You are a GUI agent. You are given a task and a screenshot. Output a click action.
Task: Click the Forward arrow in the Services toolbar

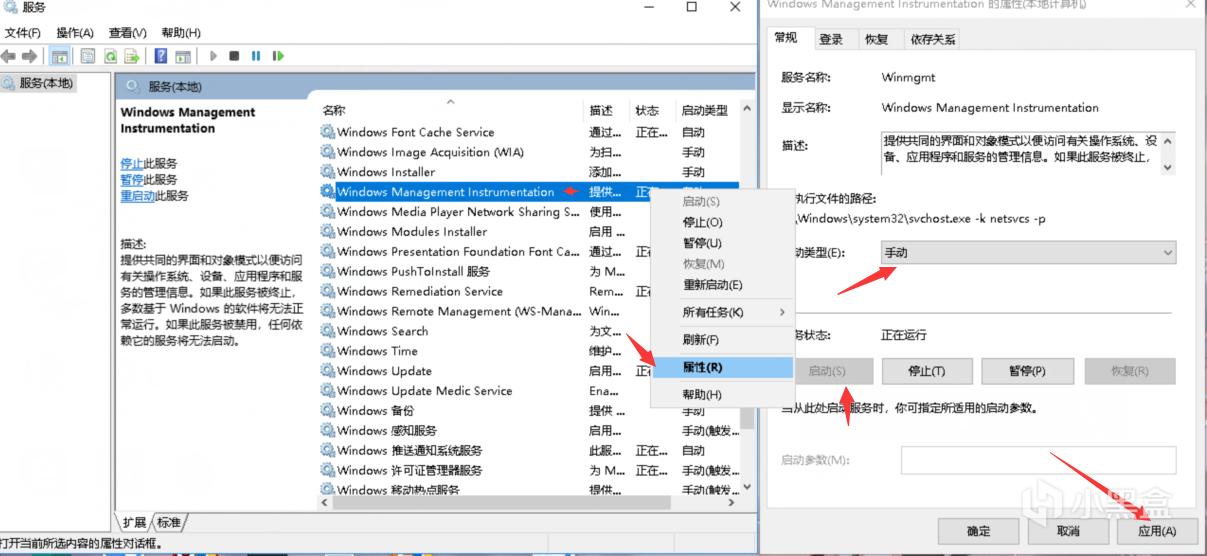(x=29, y=56)
